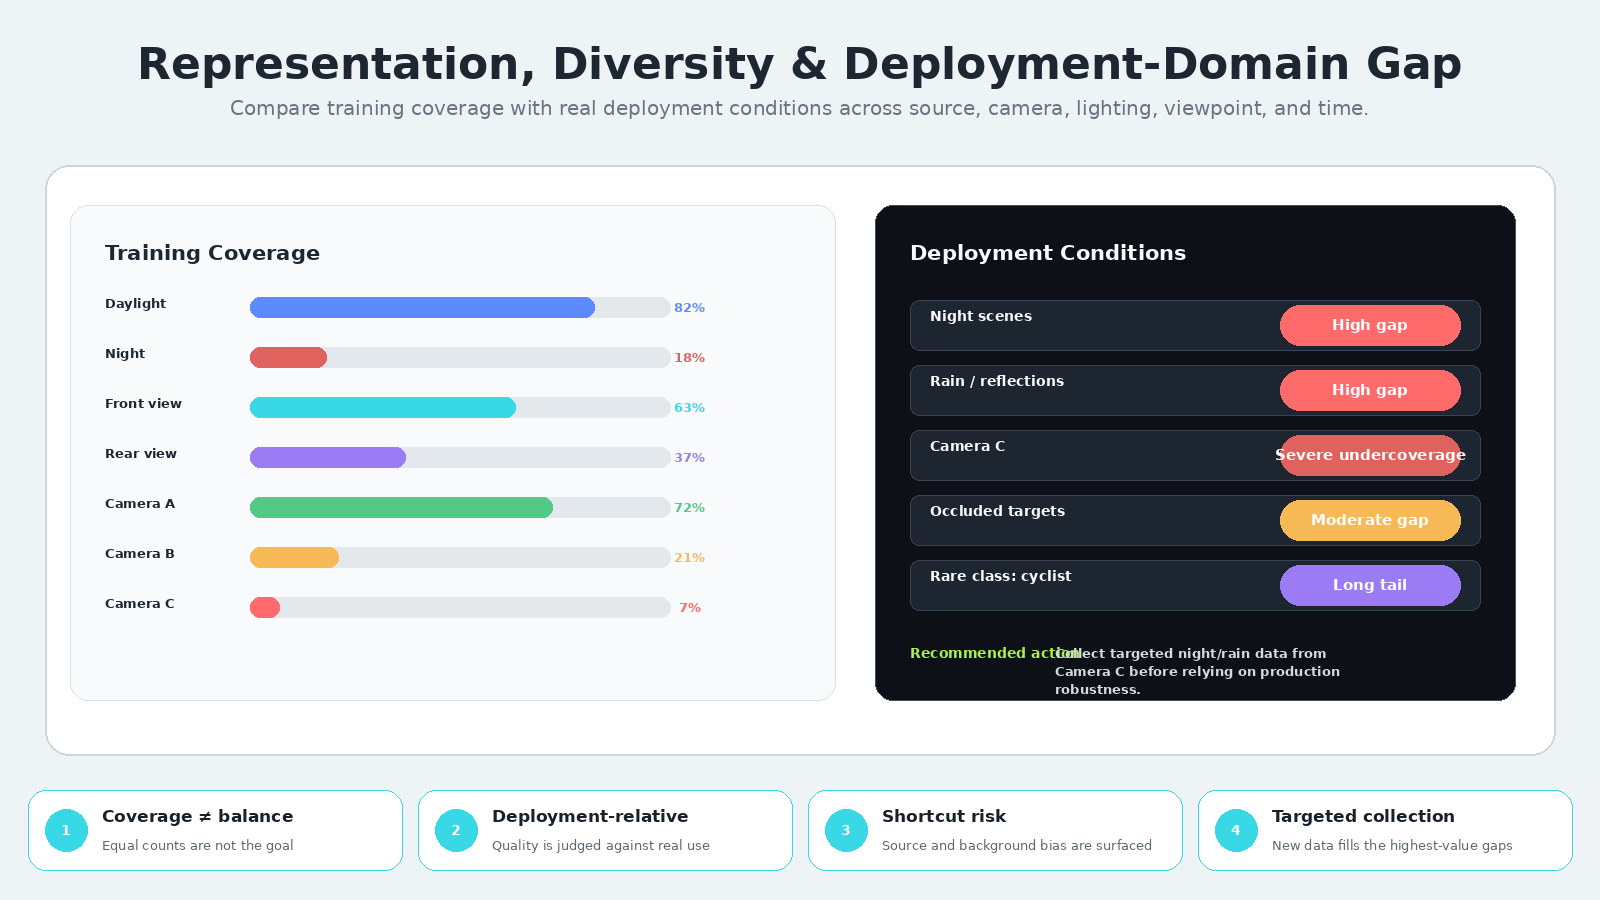Click the '63%' Front view value
The image size is (1600, 900).
[689, 408]
